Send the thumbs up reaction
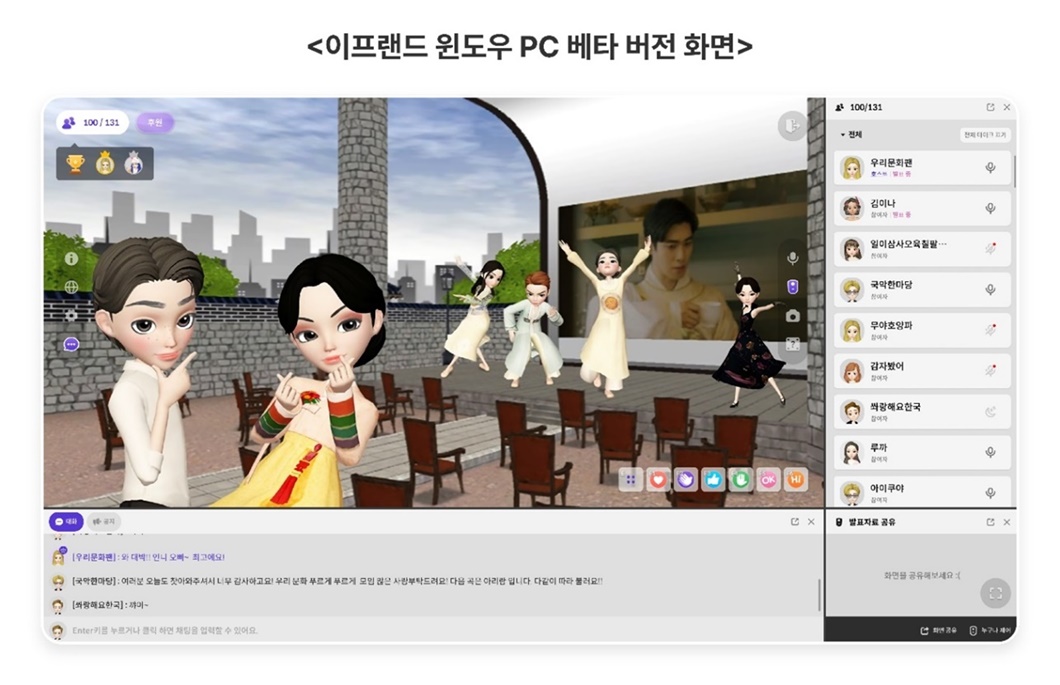Image resolution: width=1060 pixels, height=685 pixels. [x=713, y=478]
